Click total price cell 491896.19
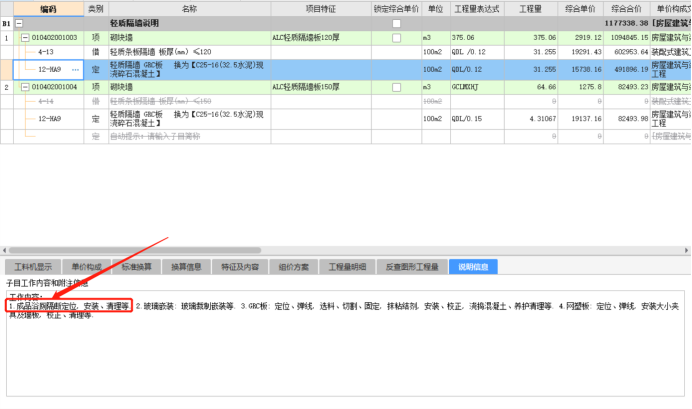Screen dimensions: 692x409 pos(626,70)
